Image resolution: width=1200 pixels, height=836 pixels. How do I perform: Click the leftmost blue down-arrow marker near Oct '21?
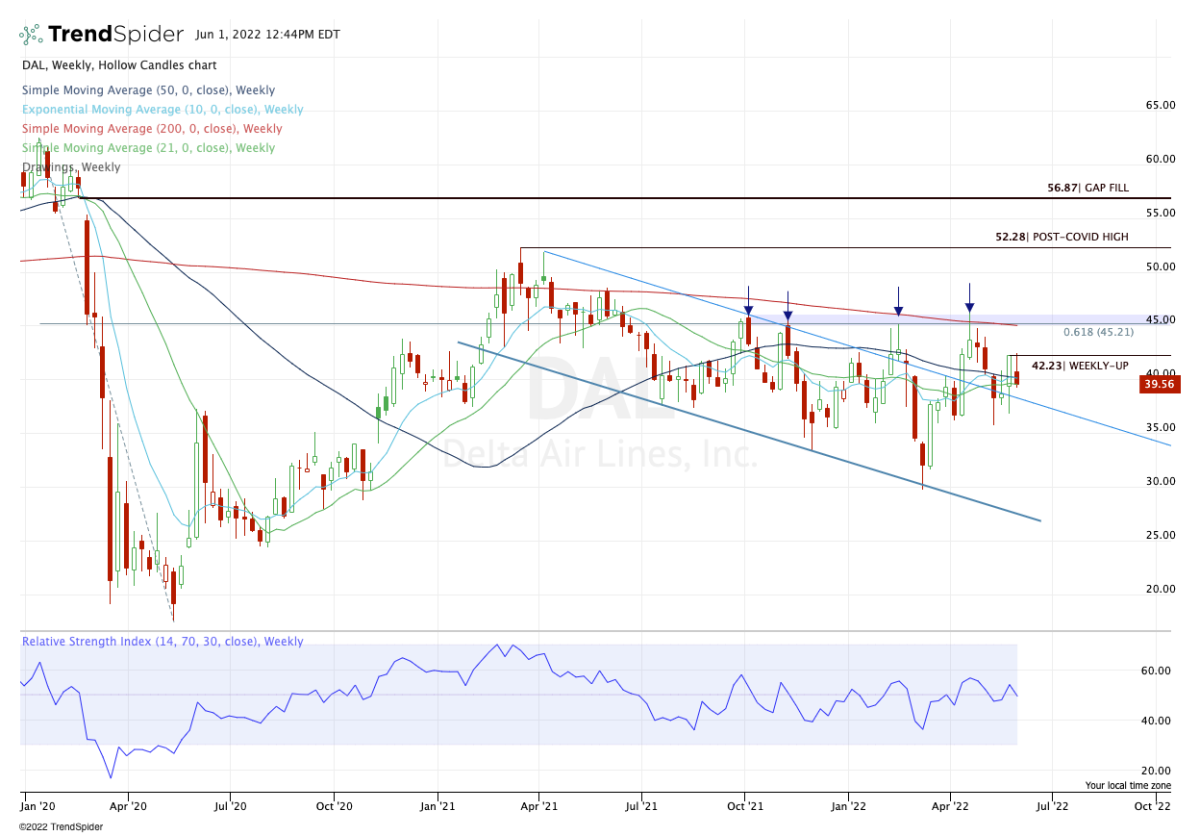(x=748, y=304)
